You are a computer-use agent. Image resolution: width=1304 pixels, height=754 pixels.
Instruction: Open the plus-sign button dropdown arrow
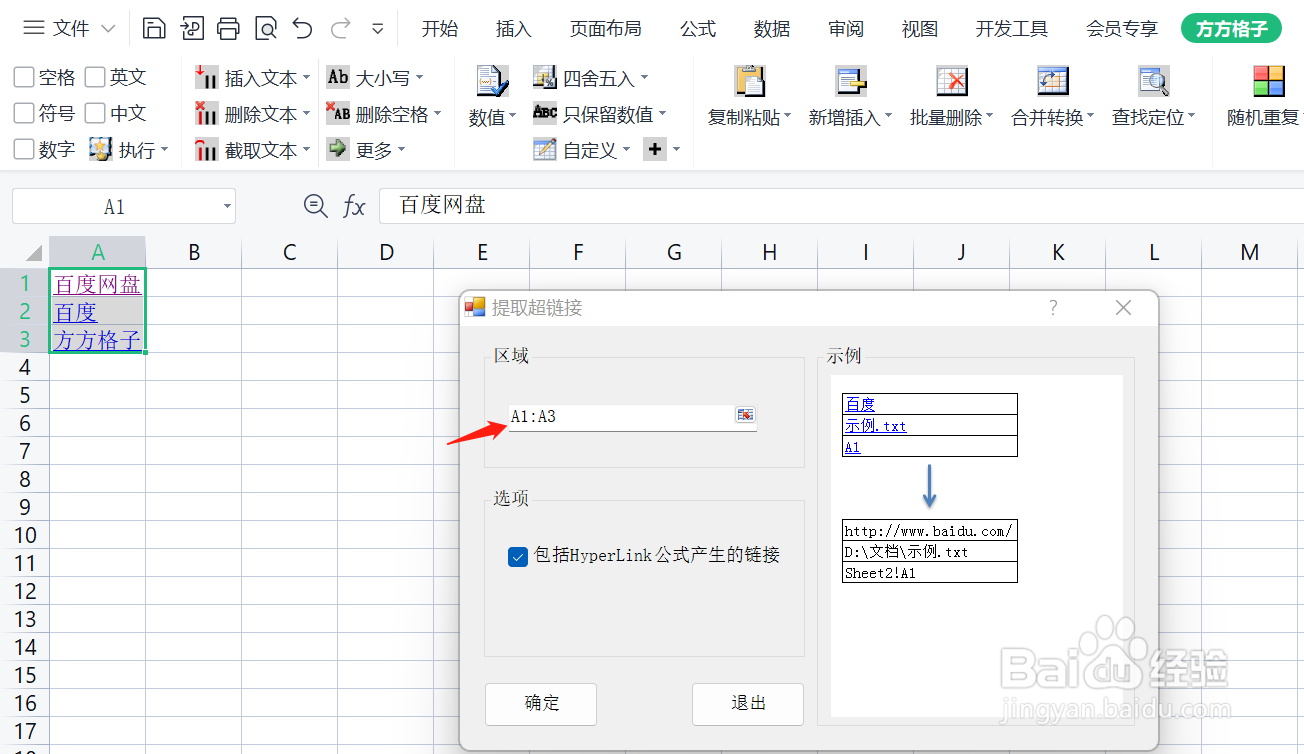676,150
